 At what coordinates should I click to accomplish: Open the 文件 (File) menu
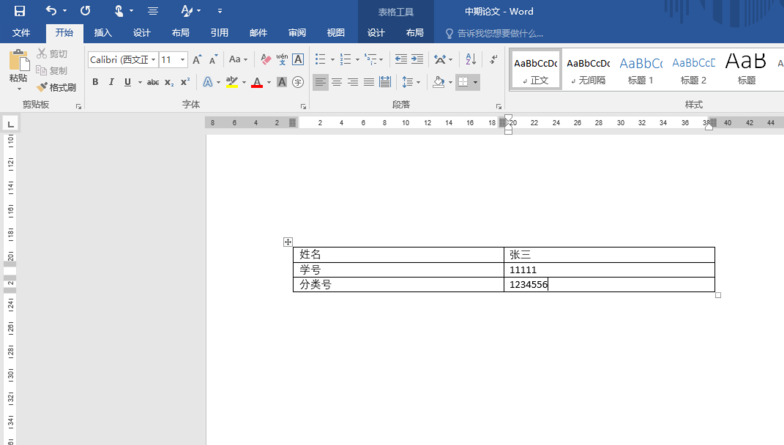point(21,32)
